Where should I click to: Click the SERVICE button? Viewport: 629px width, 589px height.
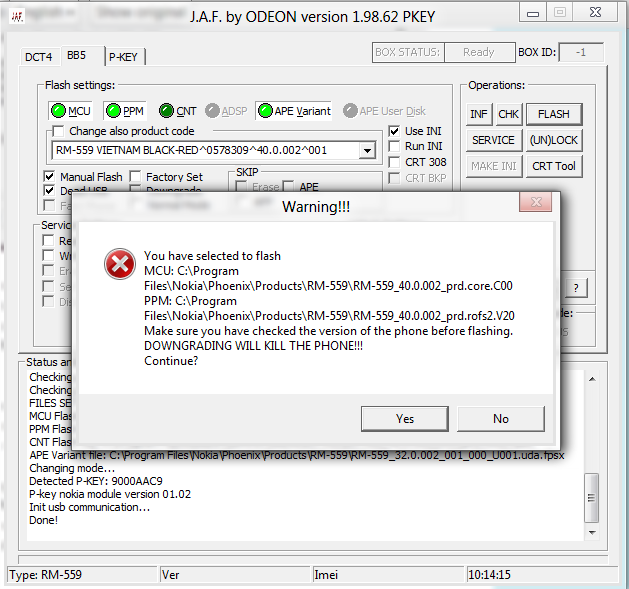pyautogui.click(x=493, y=140)
